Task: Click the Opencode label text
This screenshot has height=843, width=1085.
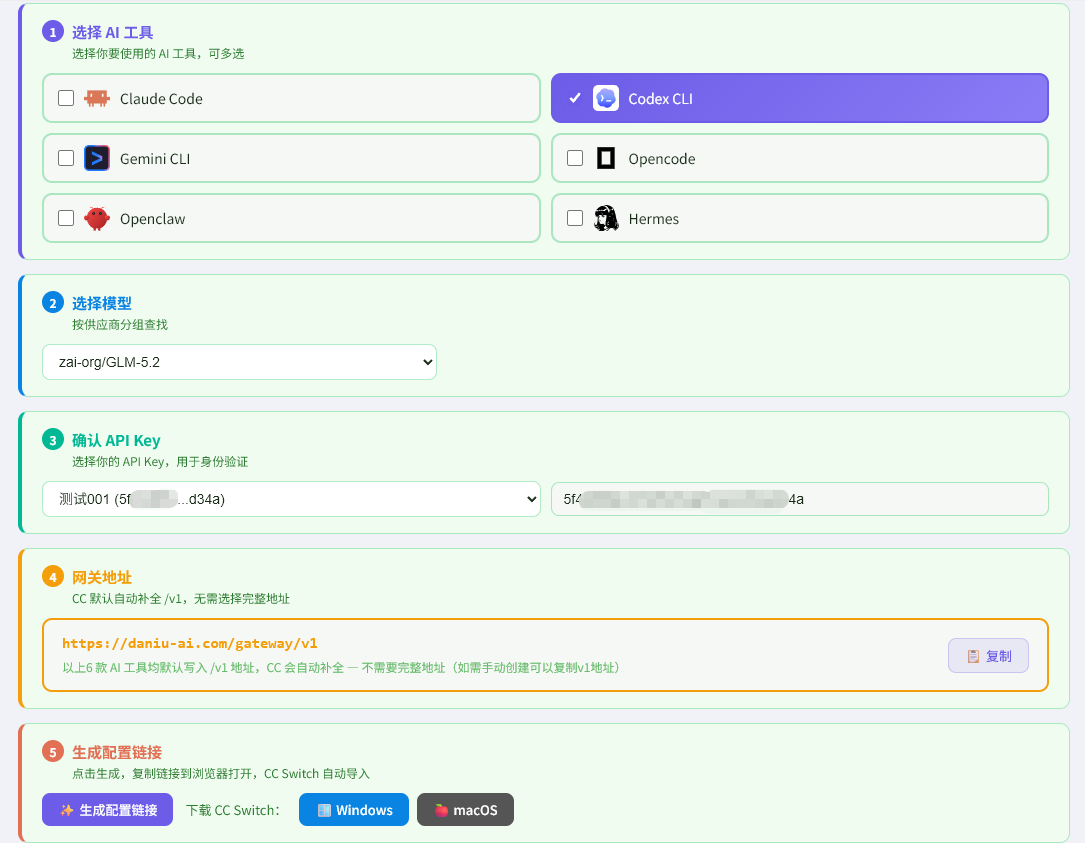Action: 662,159
